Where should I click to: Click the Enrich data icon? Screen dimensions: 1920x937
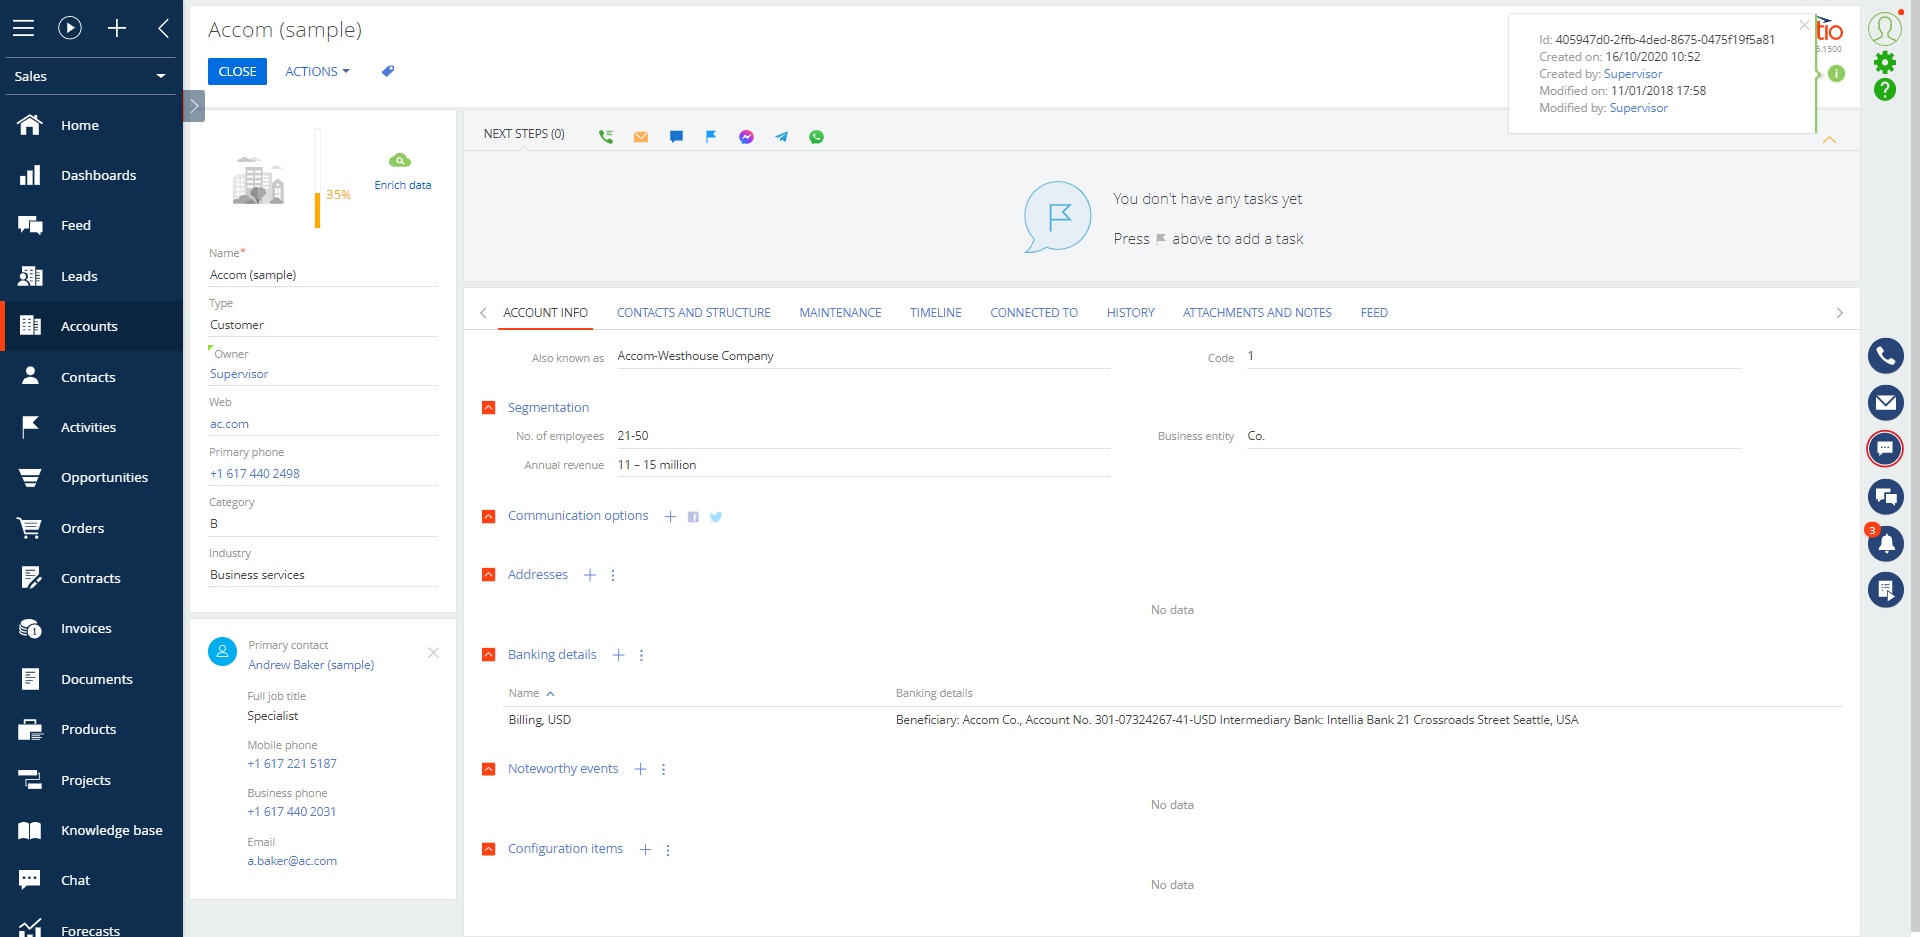[x=401, y=160]
